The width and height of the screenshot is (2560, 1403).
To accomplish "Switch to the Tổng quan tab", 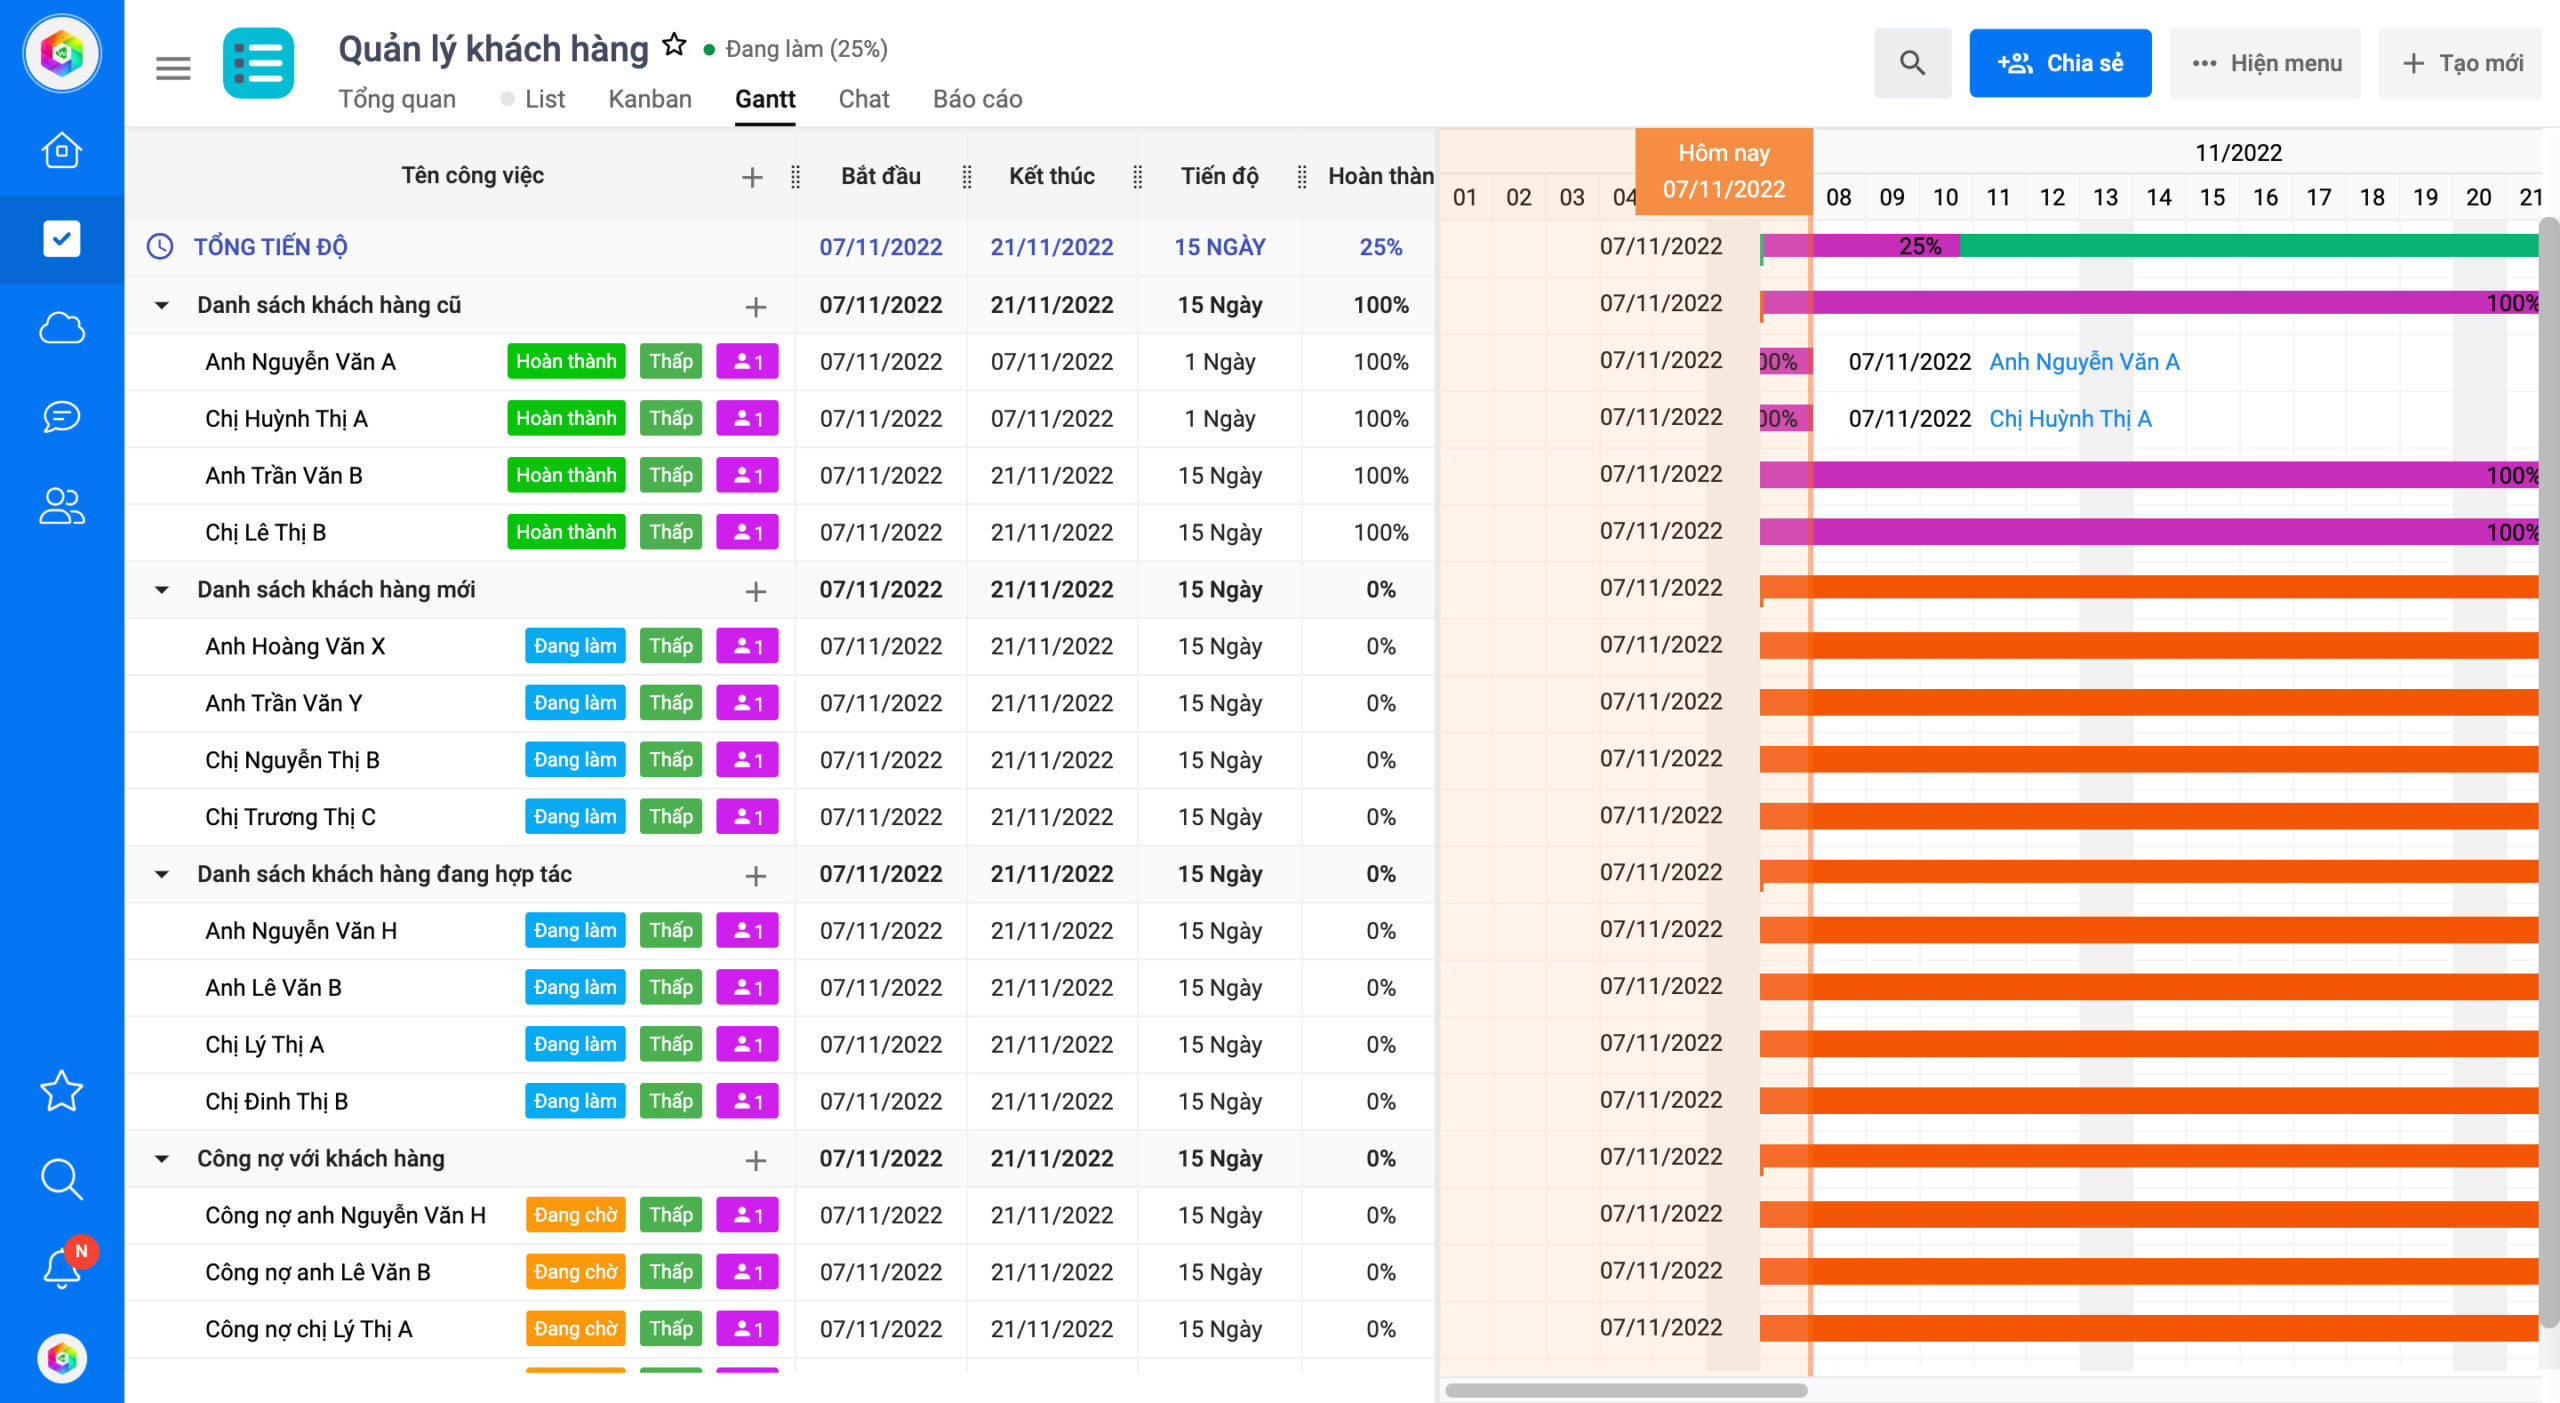I will [x=397, y=99].
